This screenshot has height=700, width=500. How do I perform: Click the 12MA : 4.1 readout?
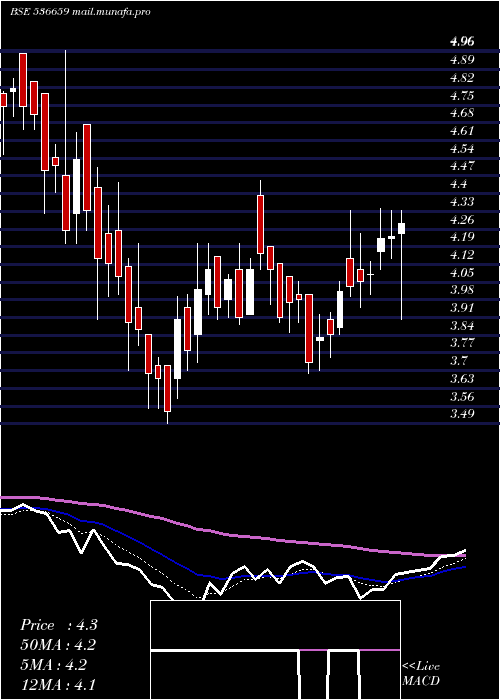point(58,684)
